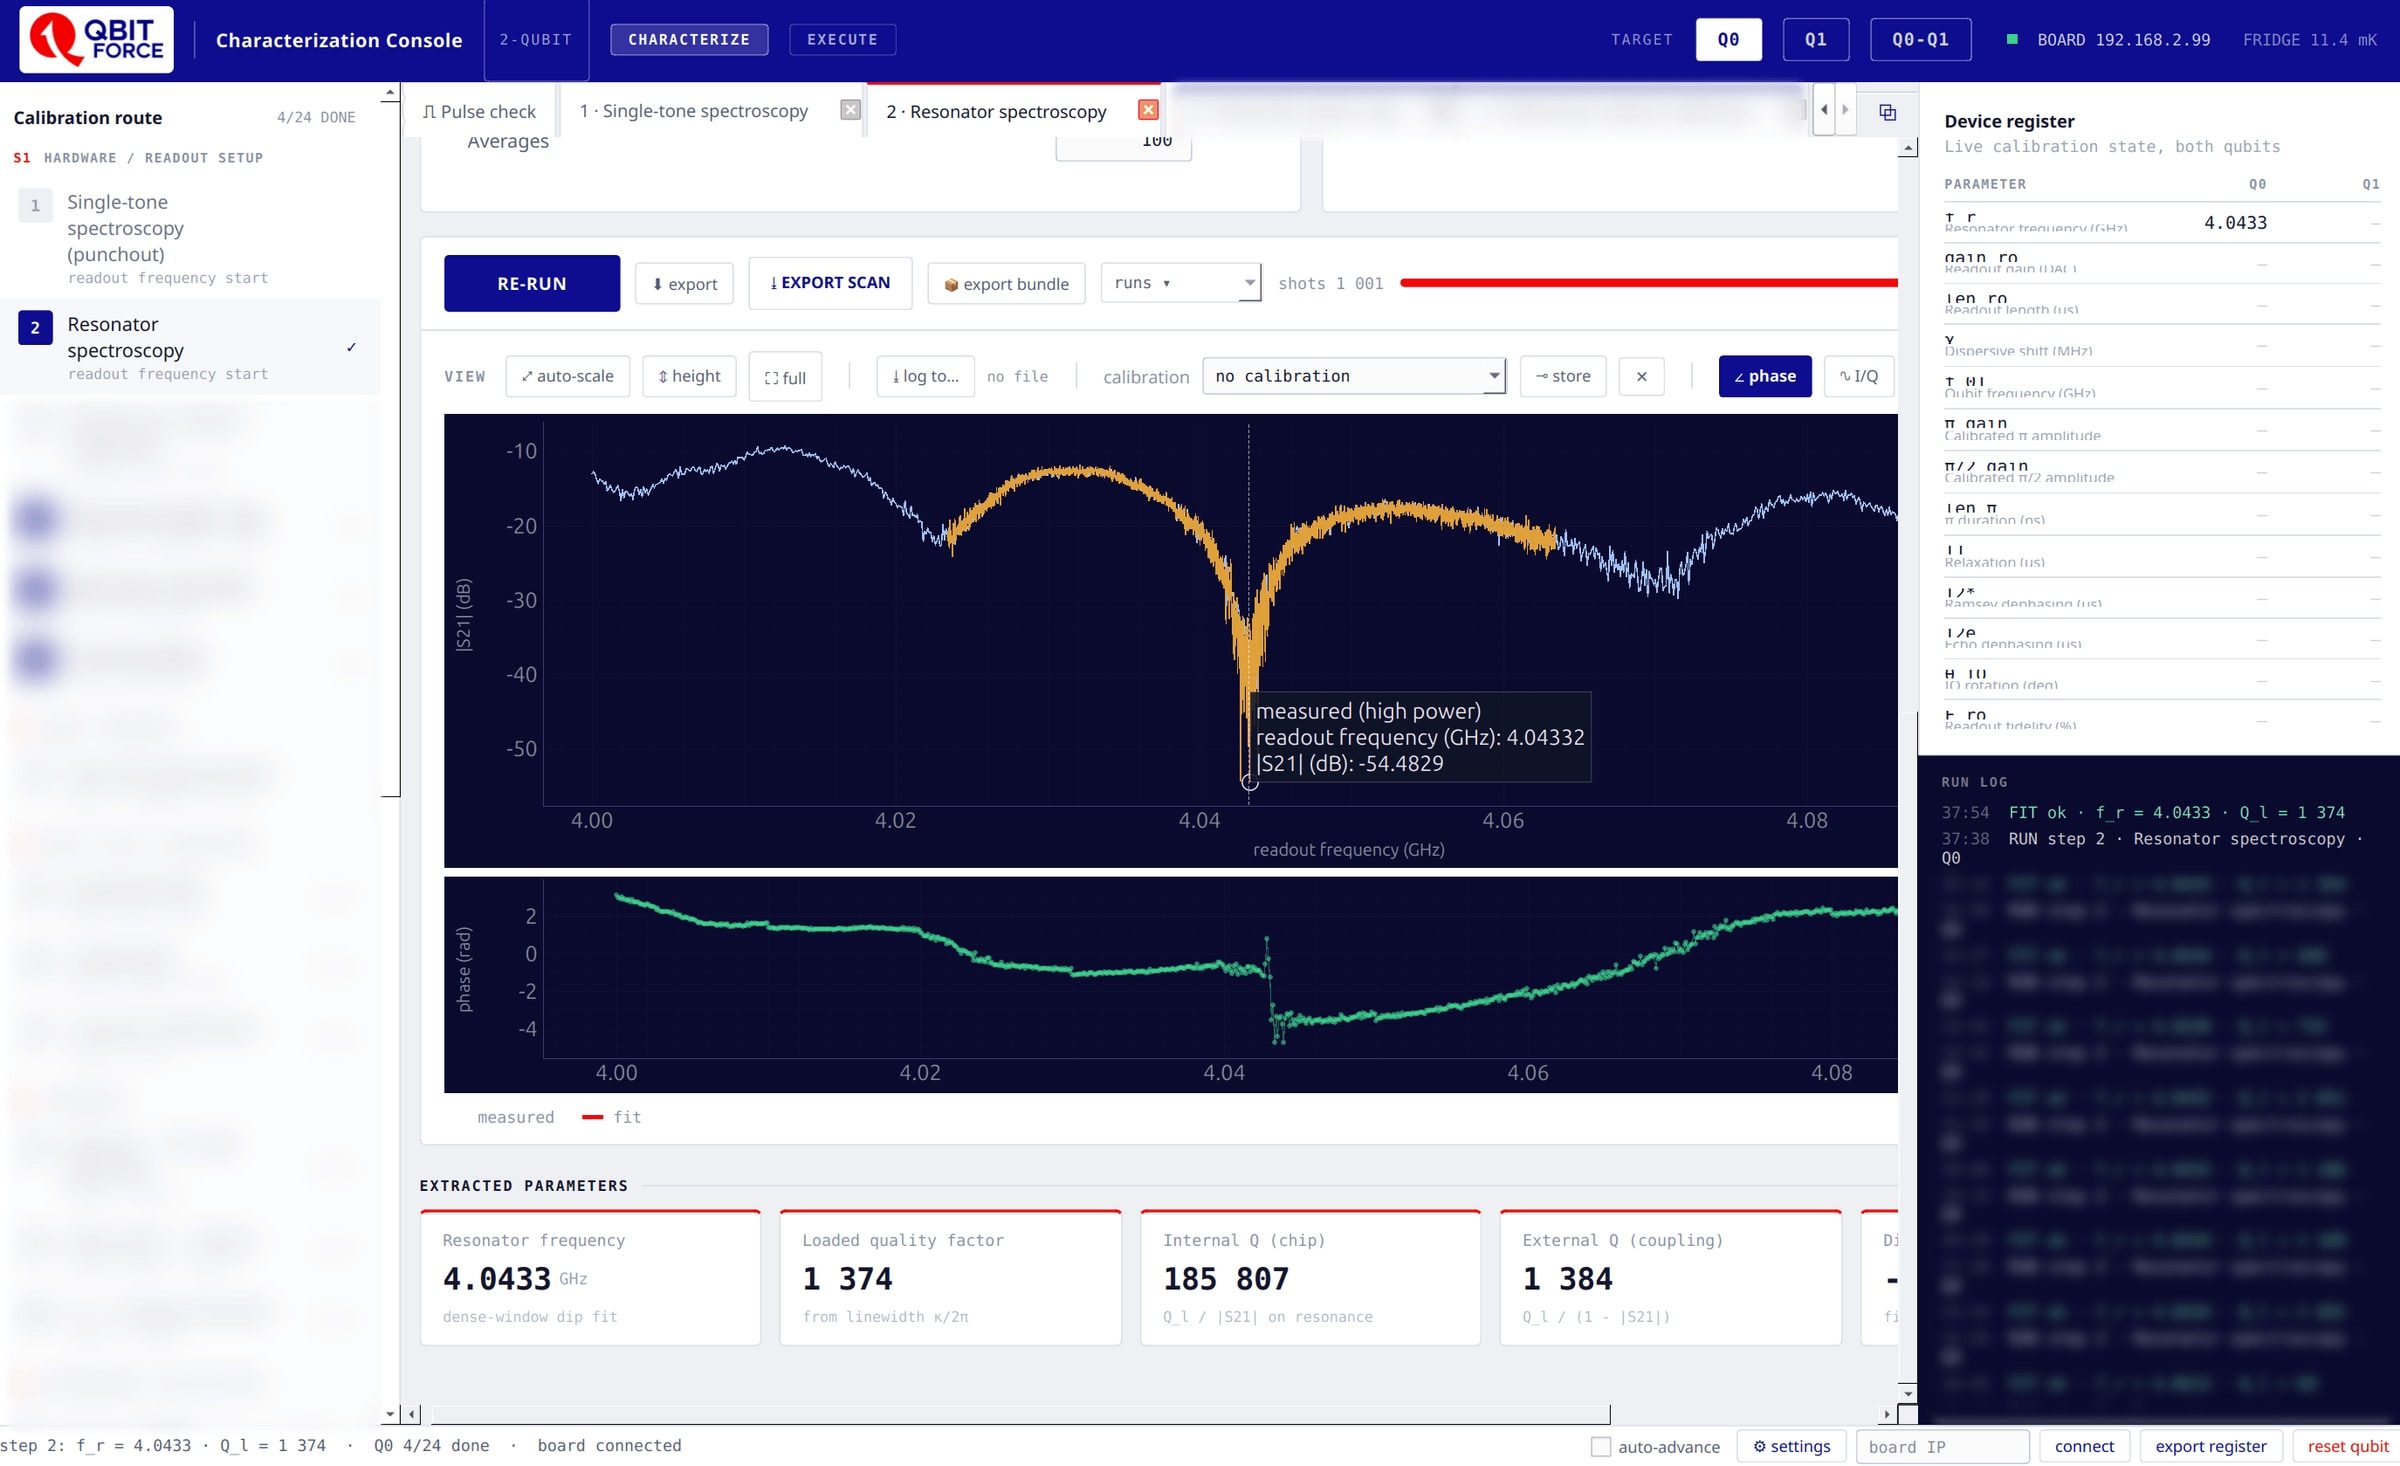Click the RE-RUN button

point(532,284)
